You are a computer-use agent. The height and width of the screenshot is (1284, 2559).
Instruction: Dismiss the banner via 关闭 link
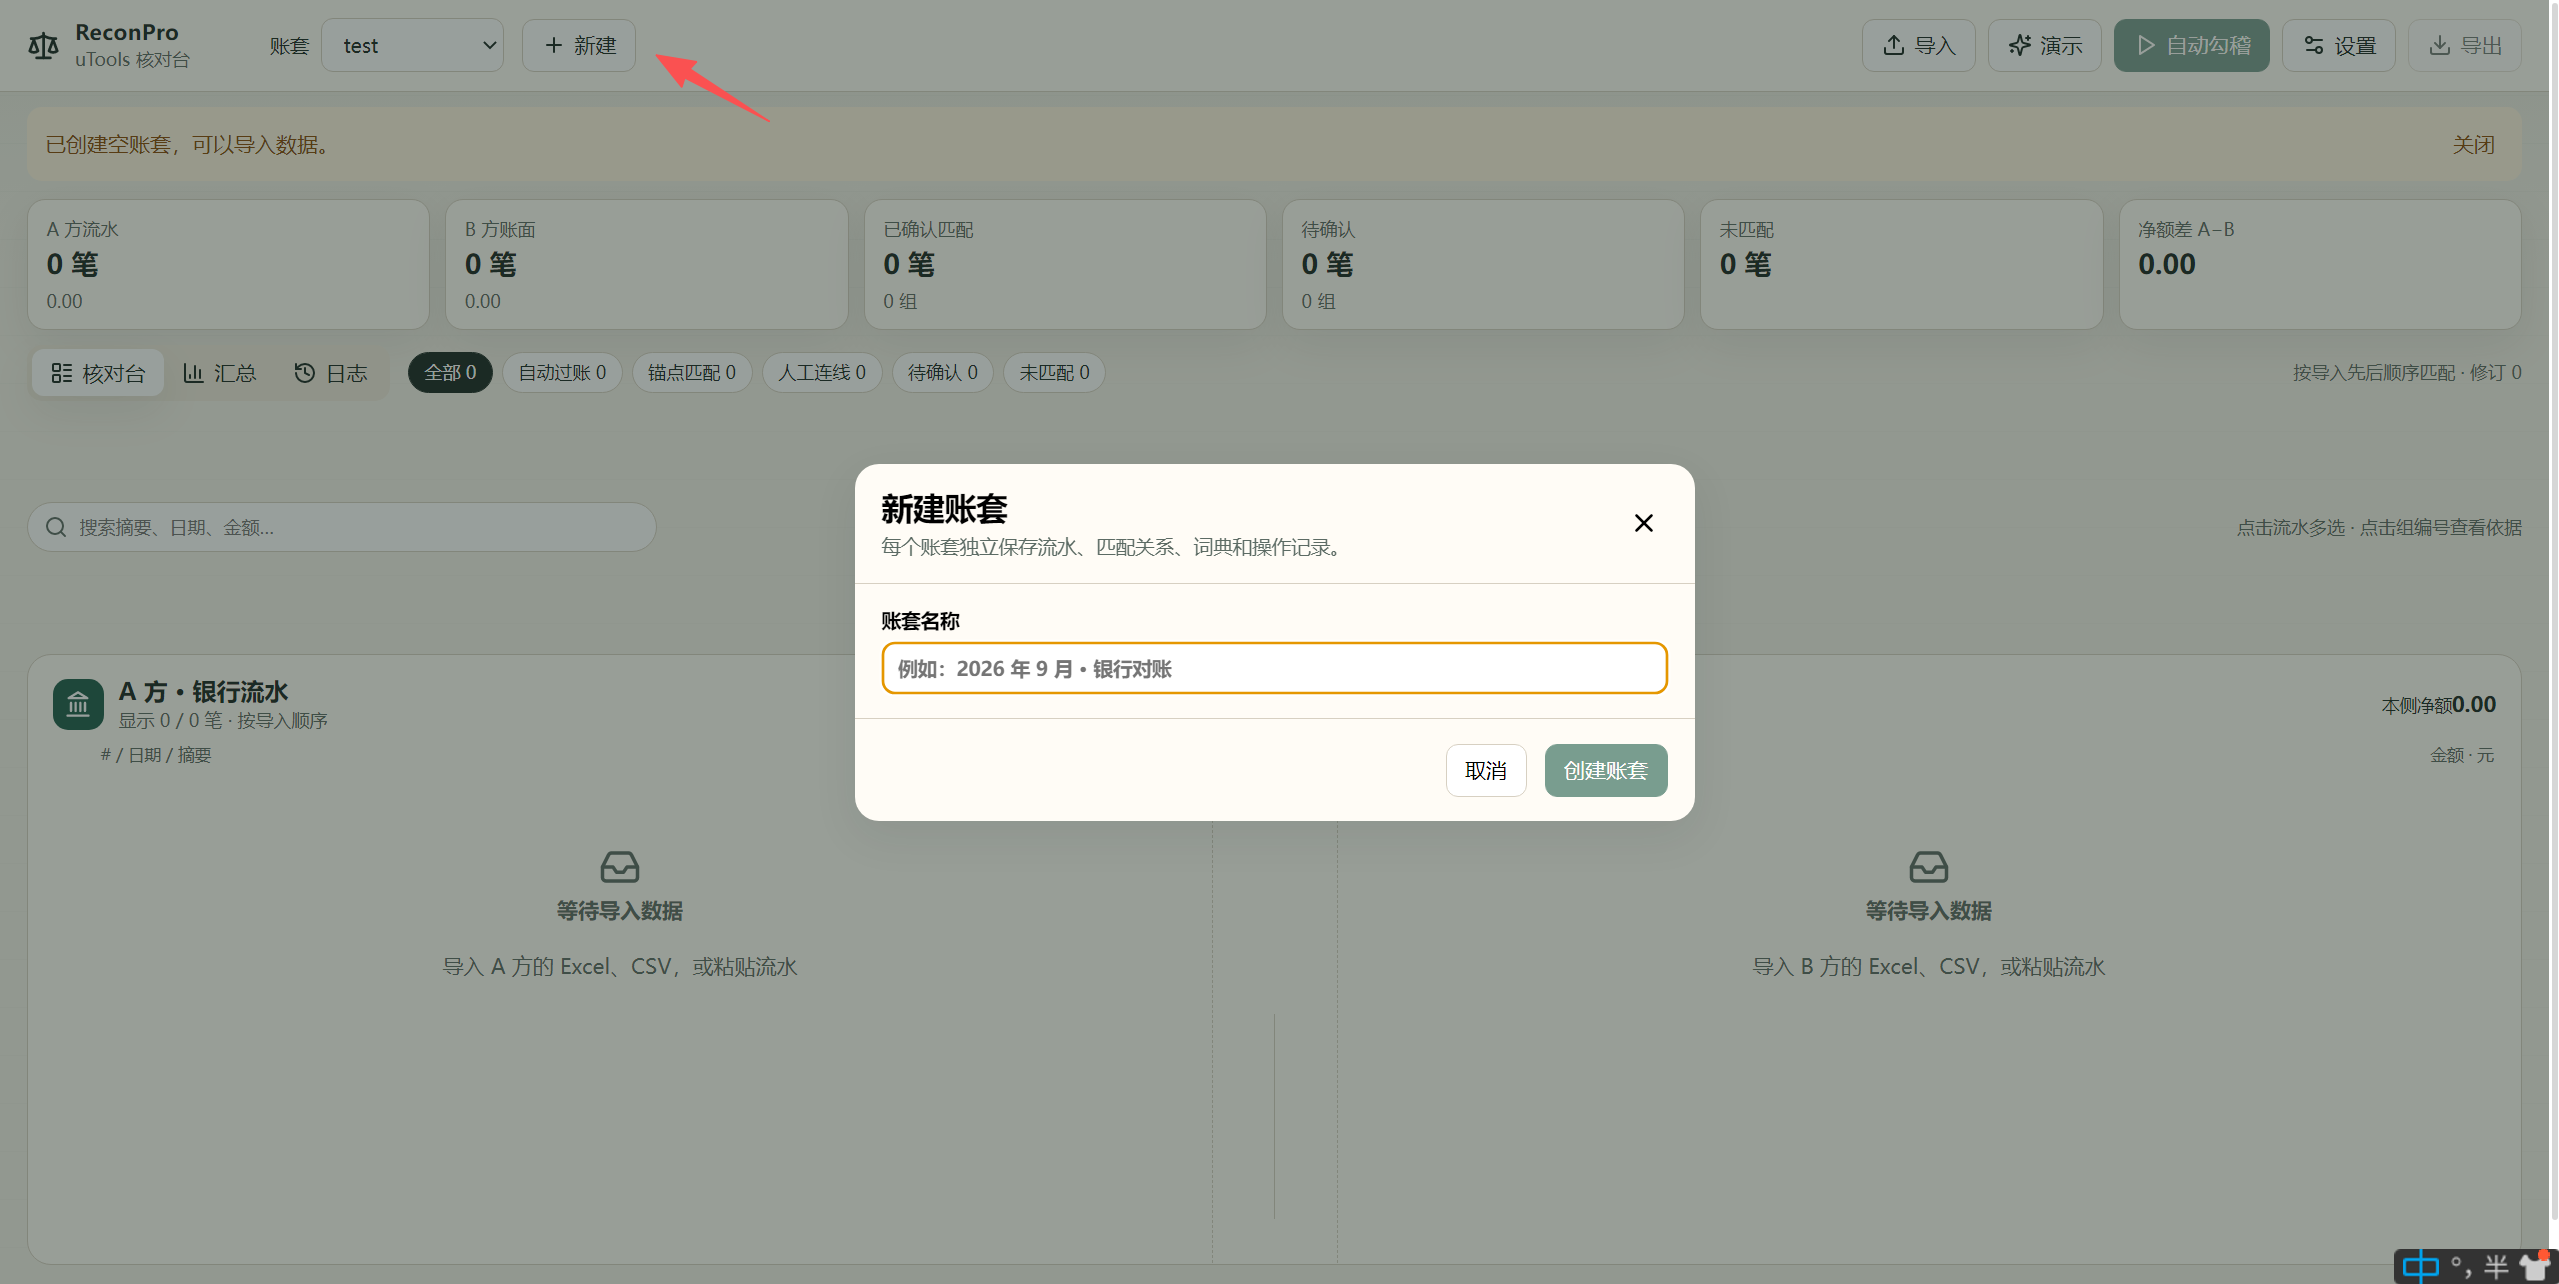pos(2473,145)
